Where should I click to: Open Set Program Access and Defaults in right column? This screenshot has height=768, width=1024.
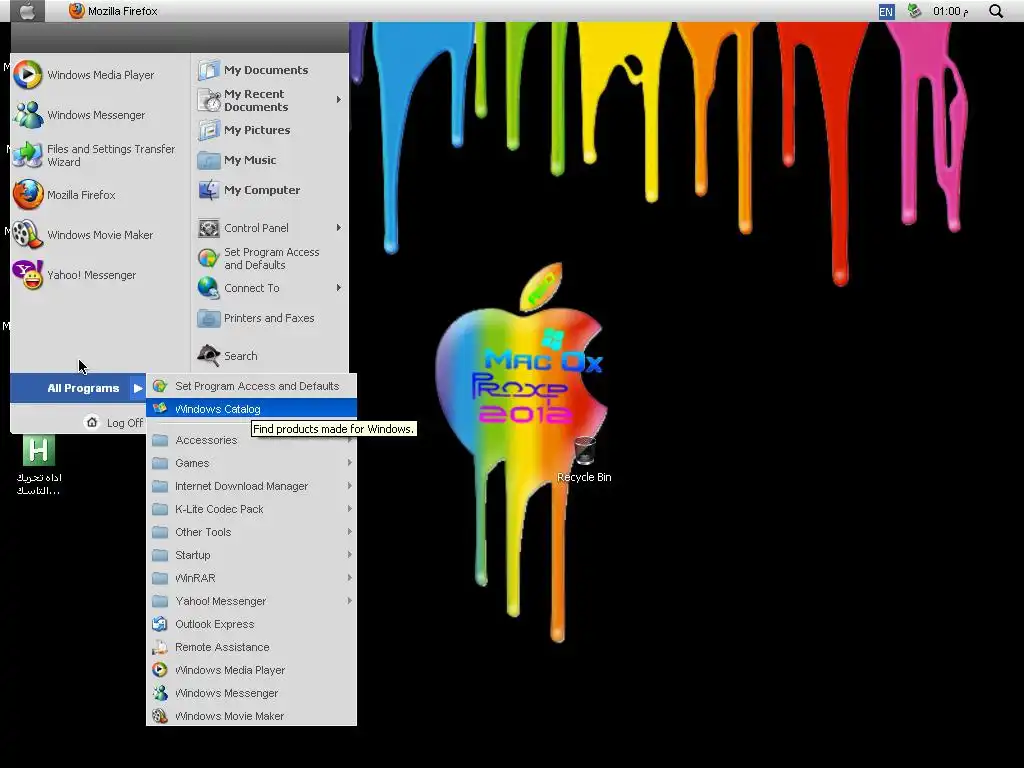(x=270, y=259)
